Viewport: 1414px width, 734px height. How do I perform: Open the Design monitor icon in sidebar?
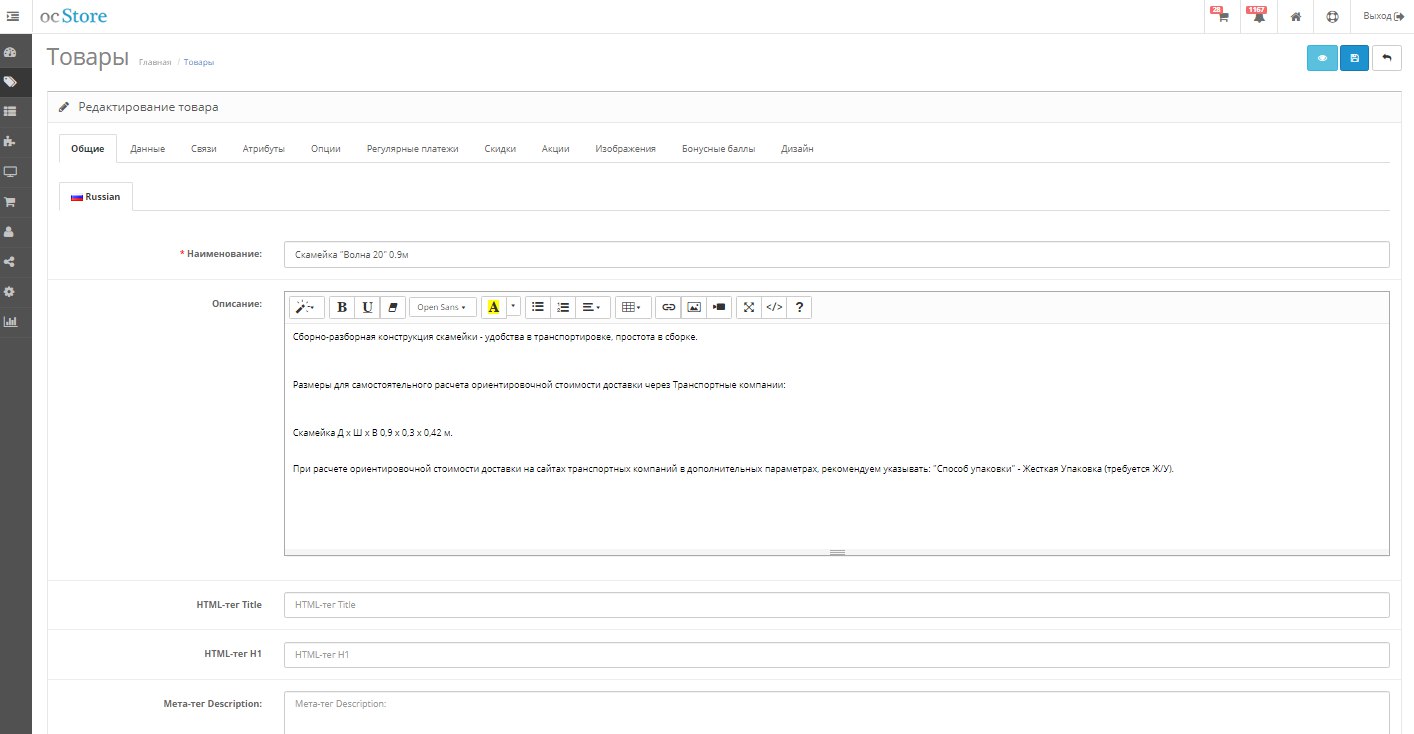pyautogui.click(x=11, y=172)
